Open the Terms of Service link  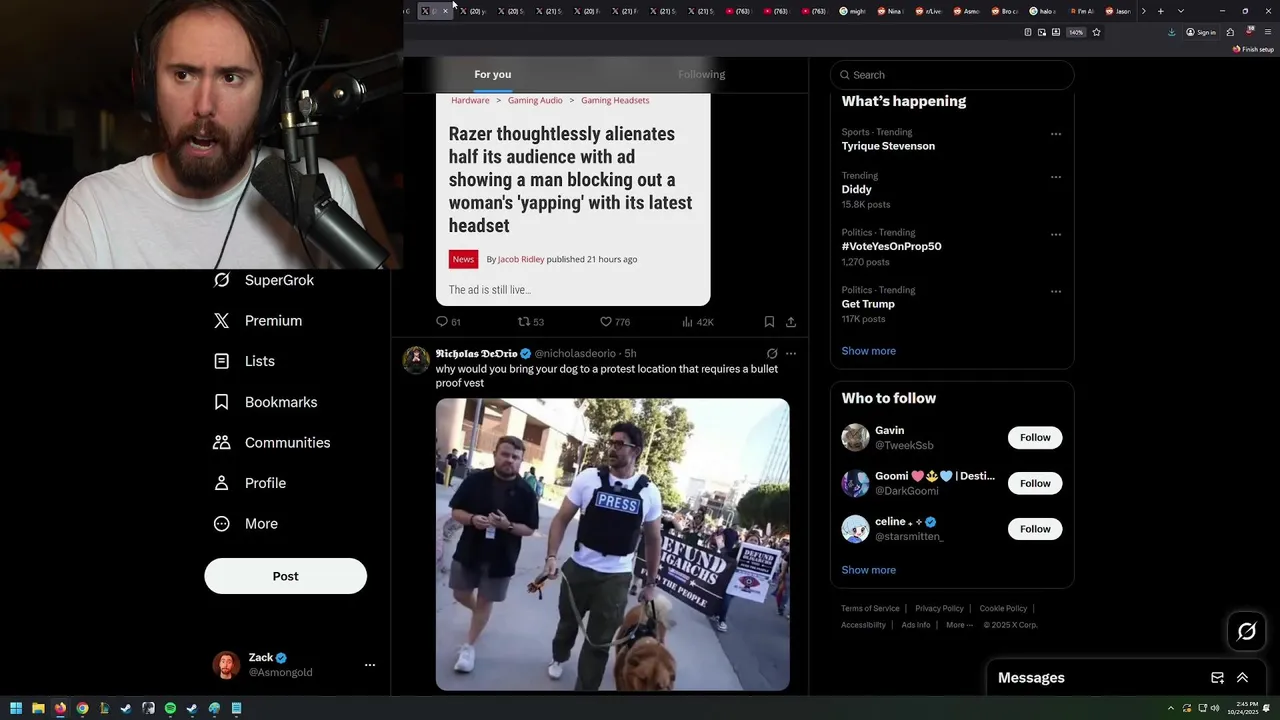870,608
